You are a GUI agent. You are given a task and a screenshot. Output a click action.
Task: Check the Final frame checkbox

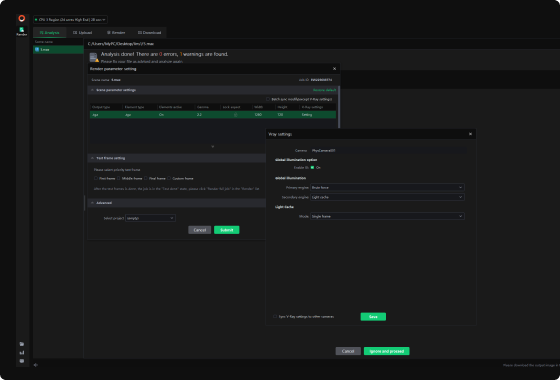tap(146, 178)
